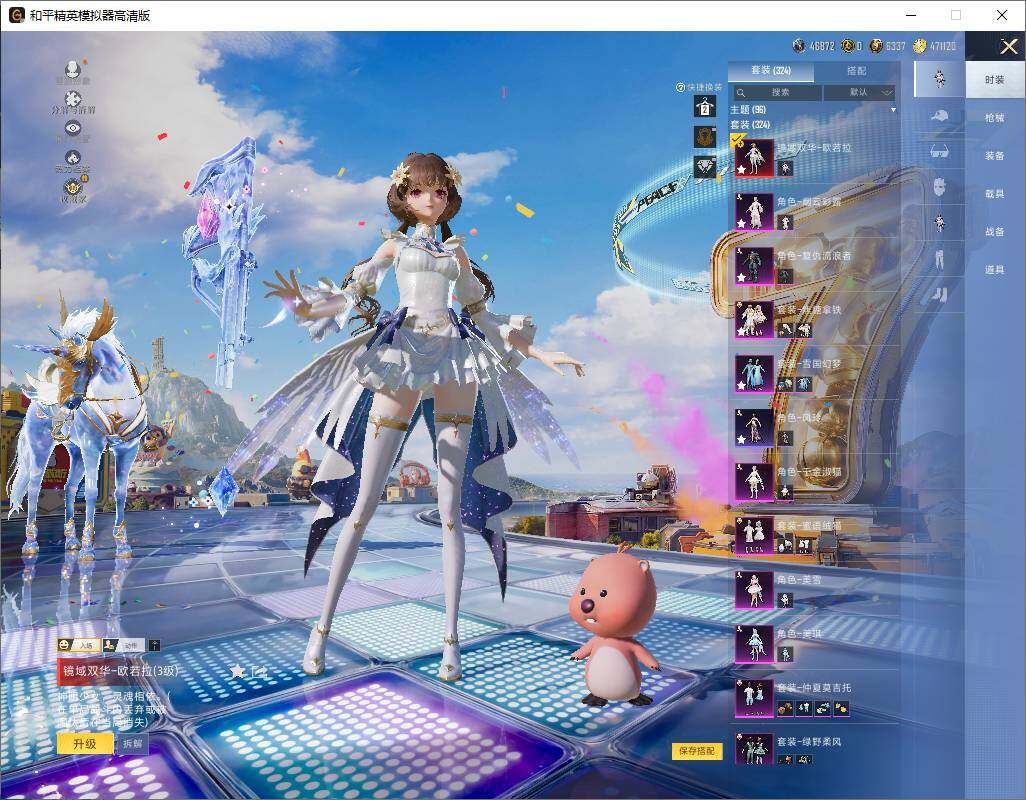Click the hanger quick-swap icon numbered 2

pyautogui.click(x=706, y=107)
